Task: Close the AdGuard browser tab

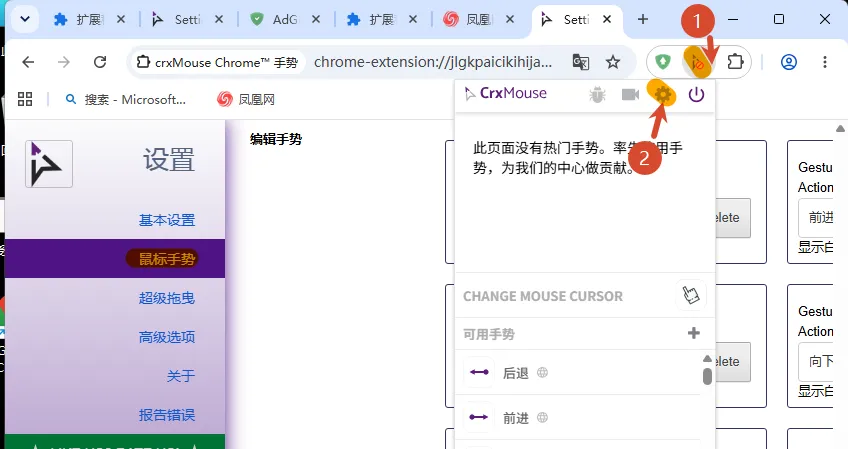Action: point(316,20)
